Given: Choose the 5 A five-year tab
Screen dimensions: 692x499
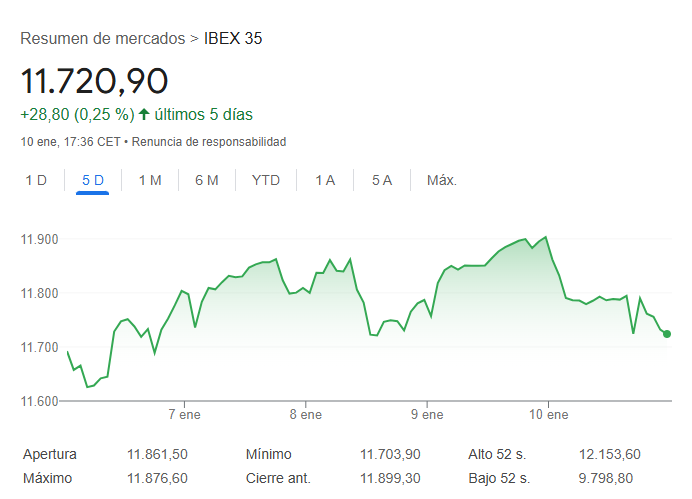Looking at the screenshot, I should [x=382, y=180].
